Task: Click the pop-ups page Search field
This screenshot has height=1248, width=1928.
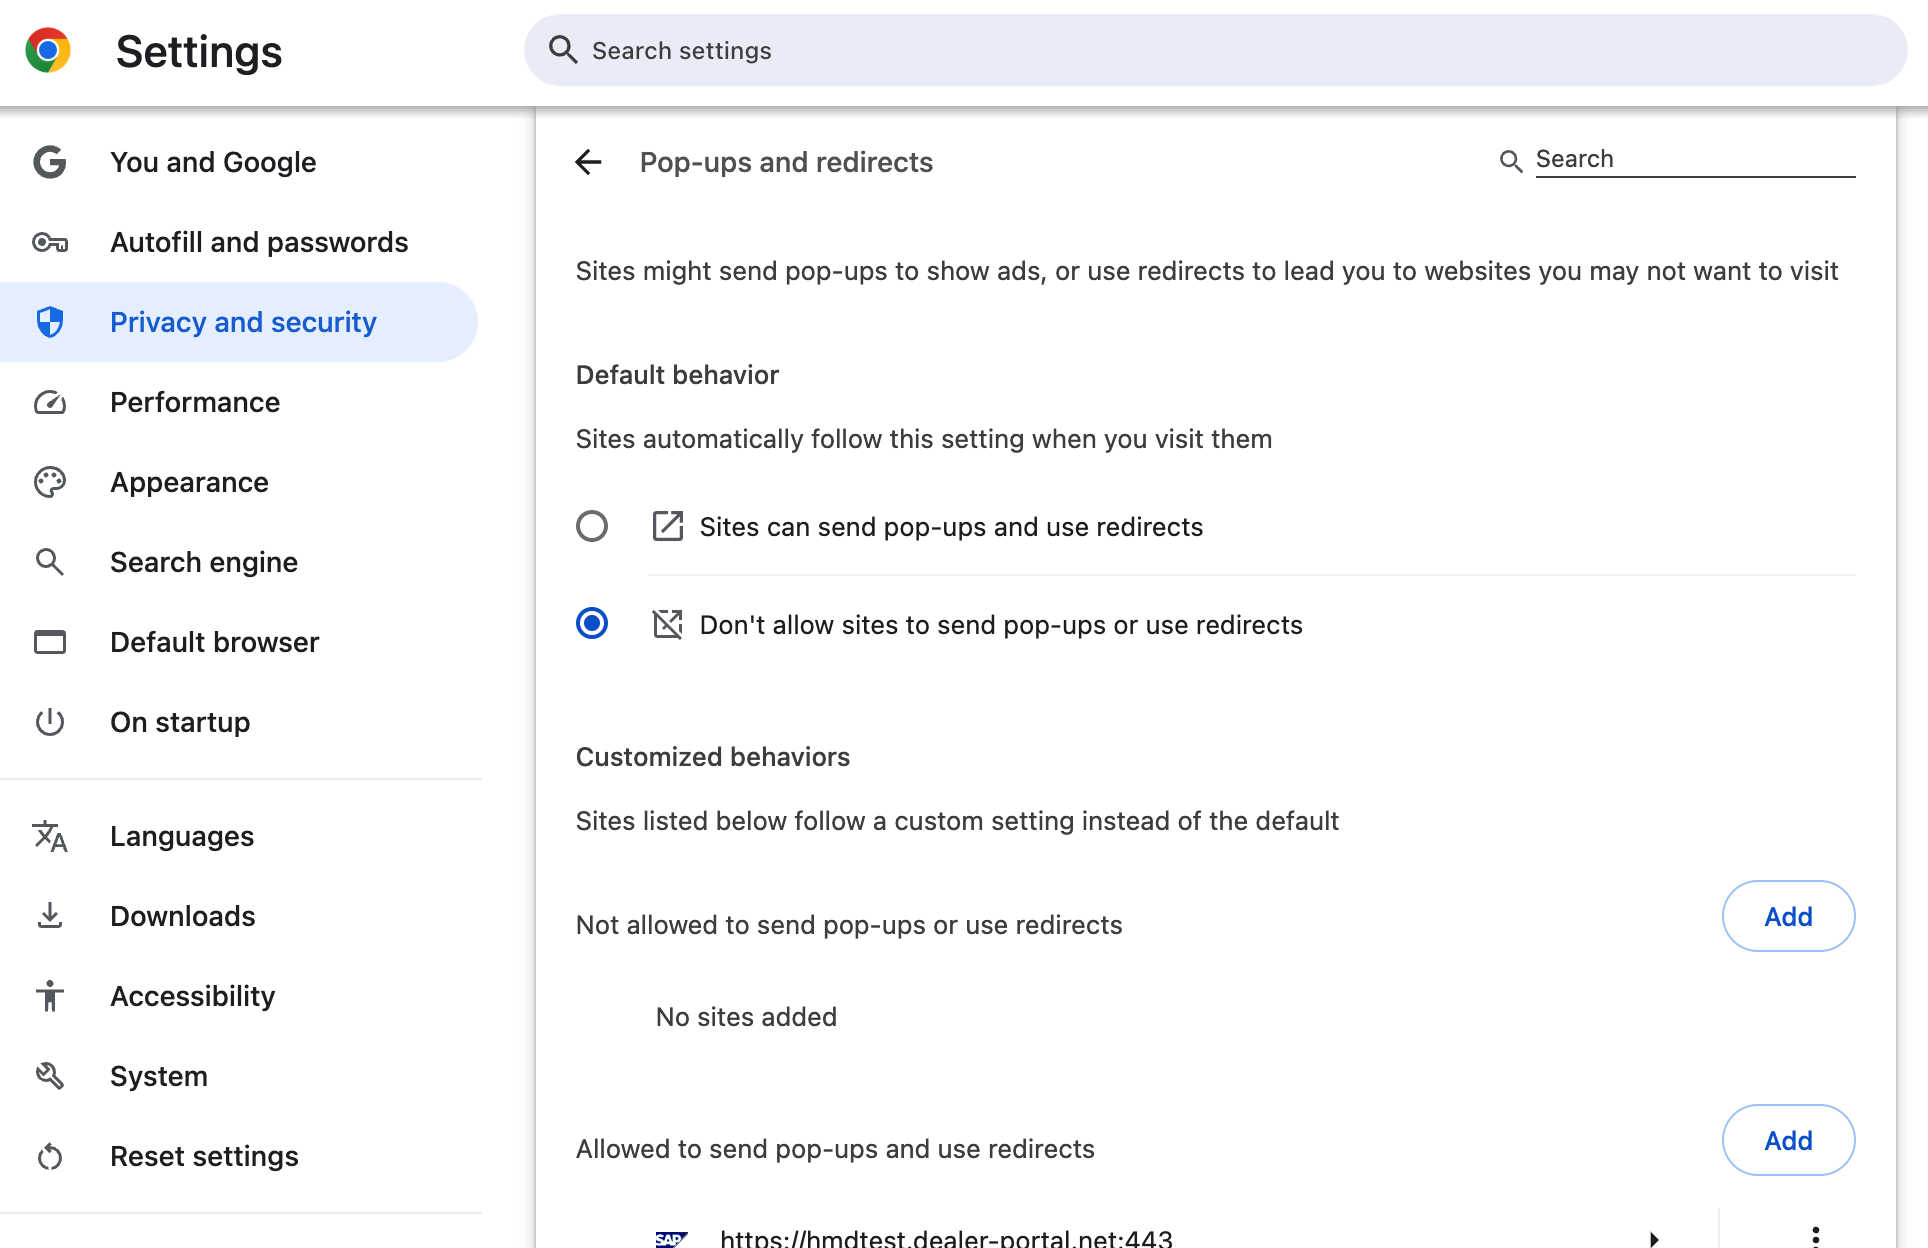Action: 1694,159
